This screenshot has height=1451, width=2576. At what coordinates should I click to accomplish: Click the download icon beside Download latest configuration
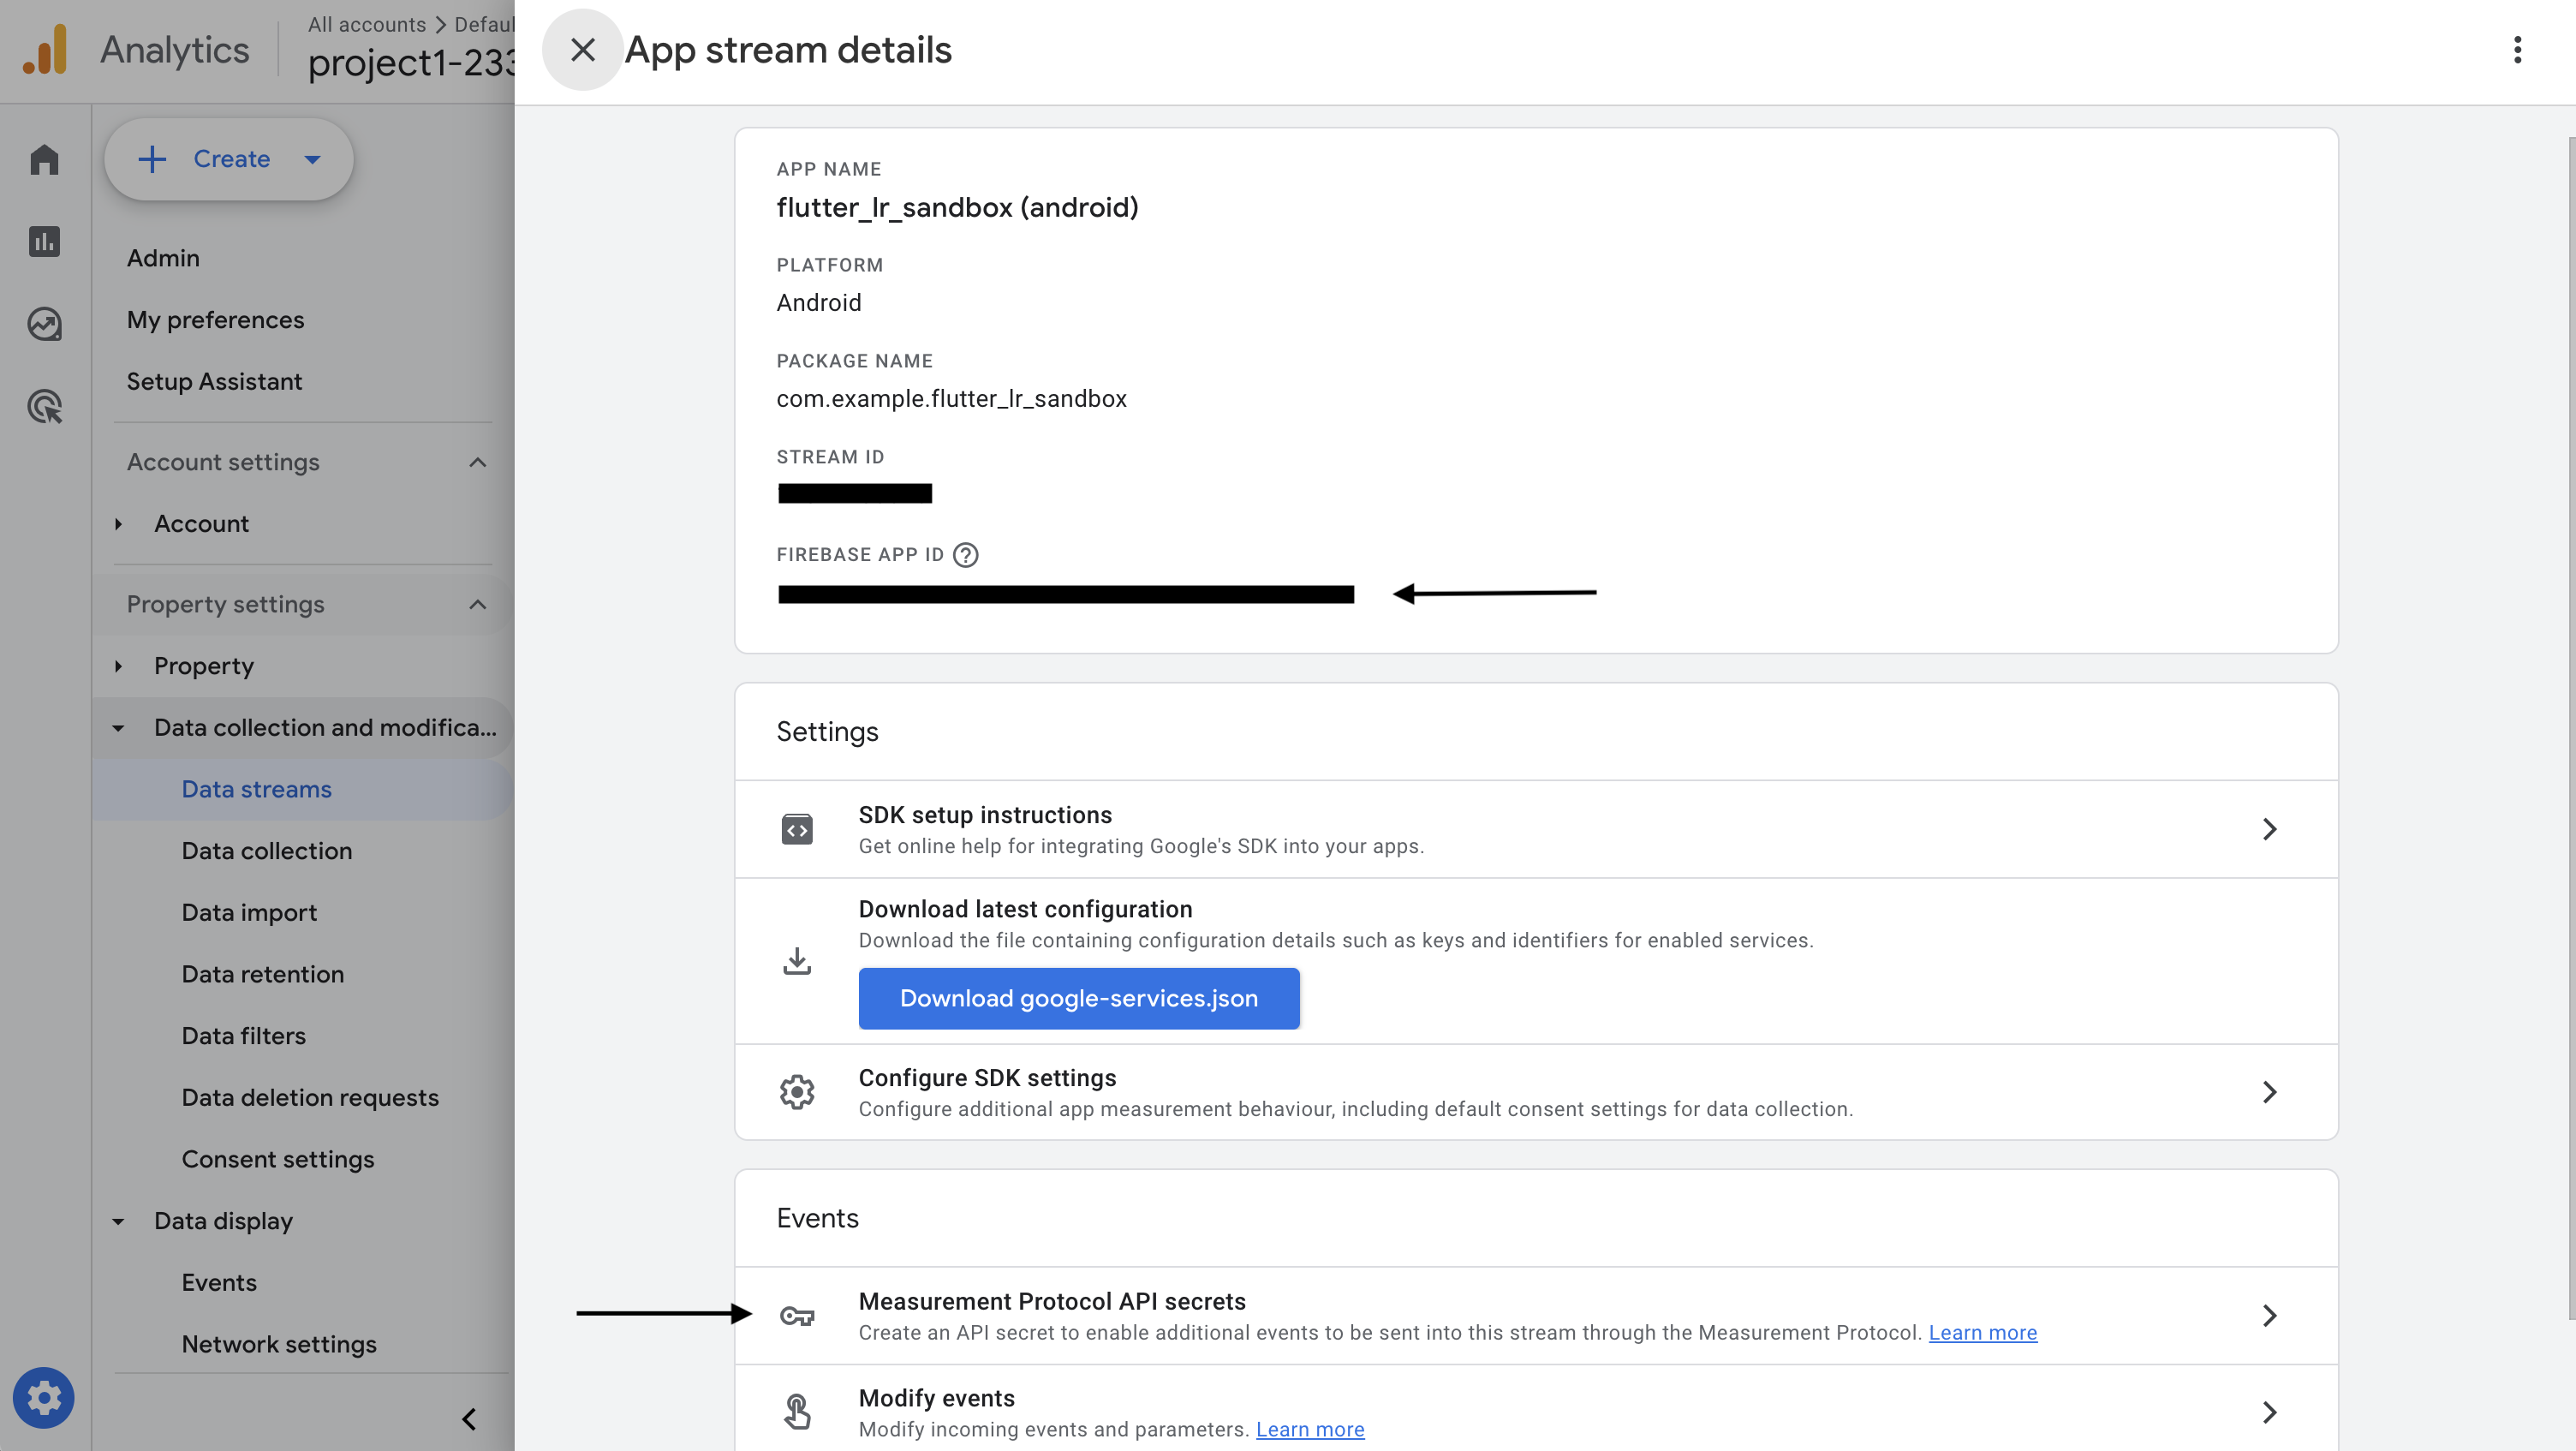(x=797, y=960)
